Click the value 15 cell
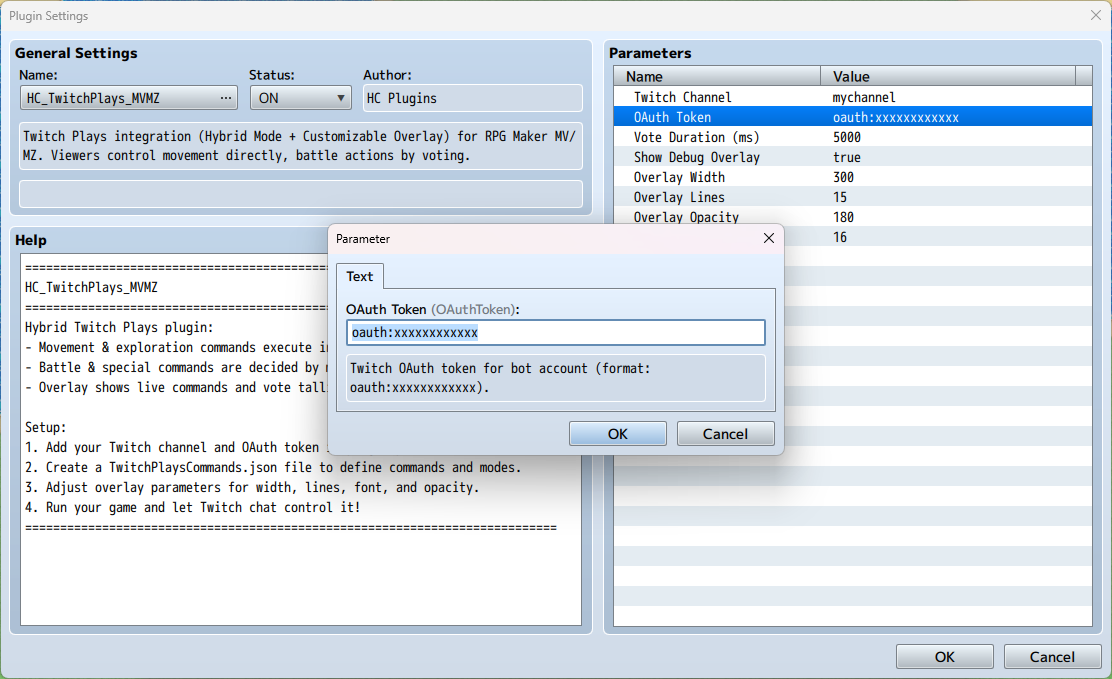Viewport: 1112px width, 679px height. [840, 197]
